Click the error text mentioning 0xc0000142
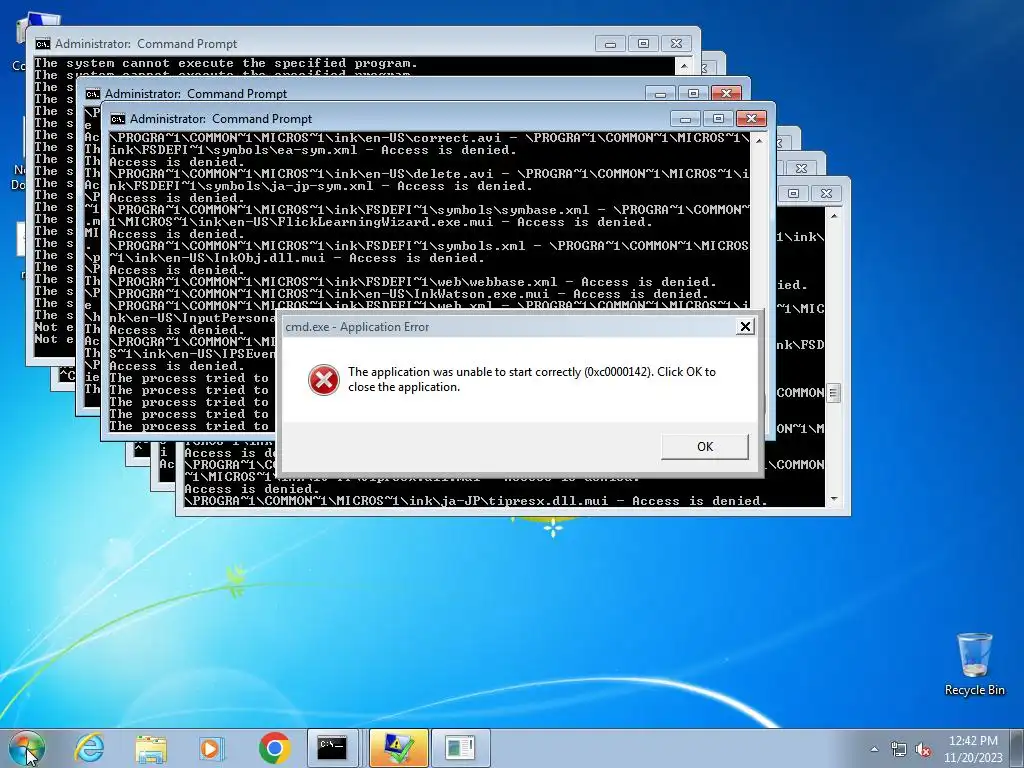 [532, 379]
